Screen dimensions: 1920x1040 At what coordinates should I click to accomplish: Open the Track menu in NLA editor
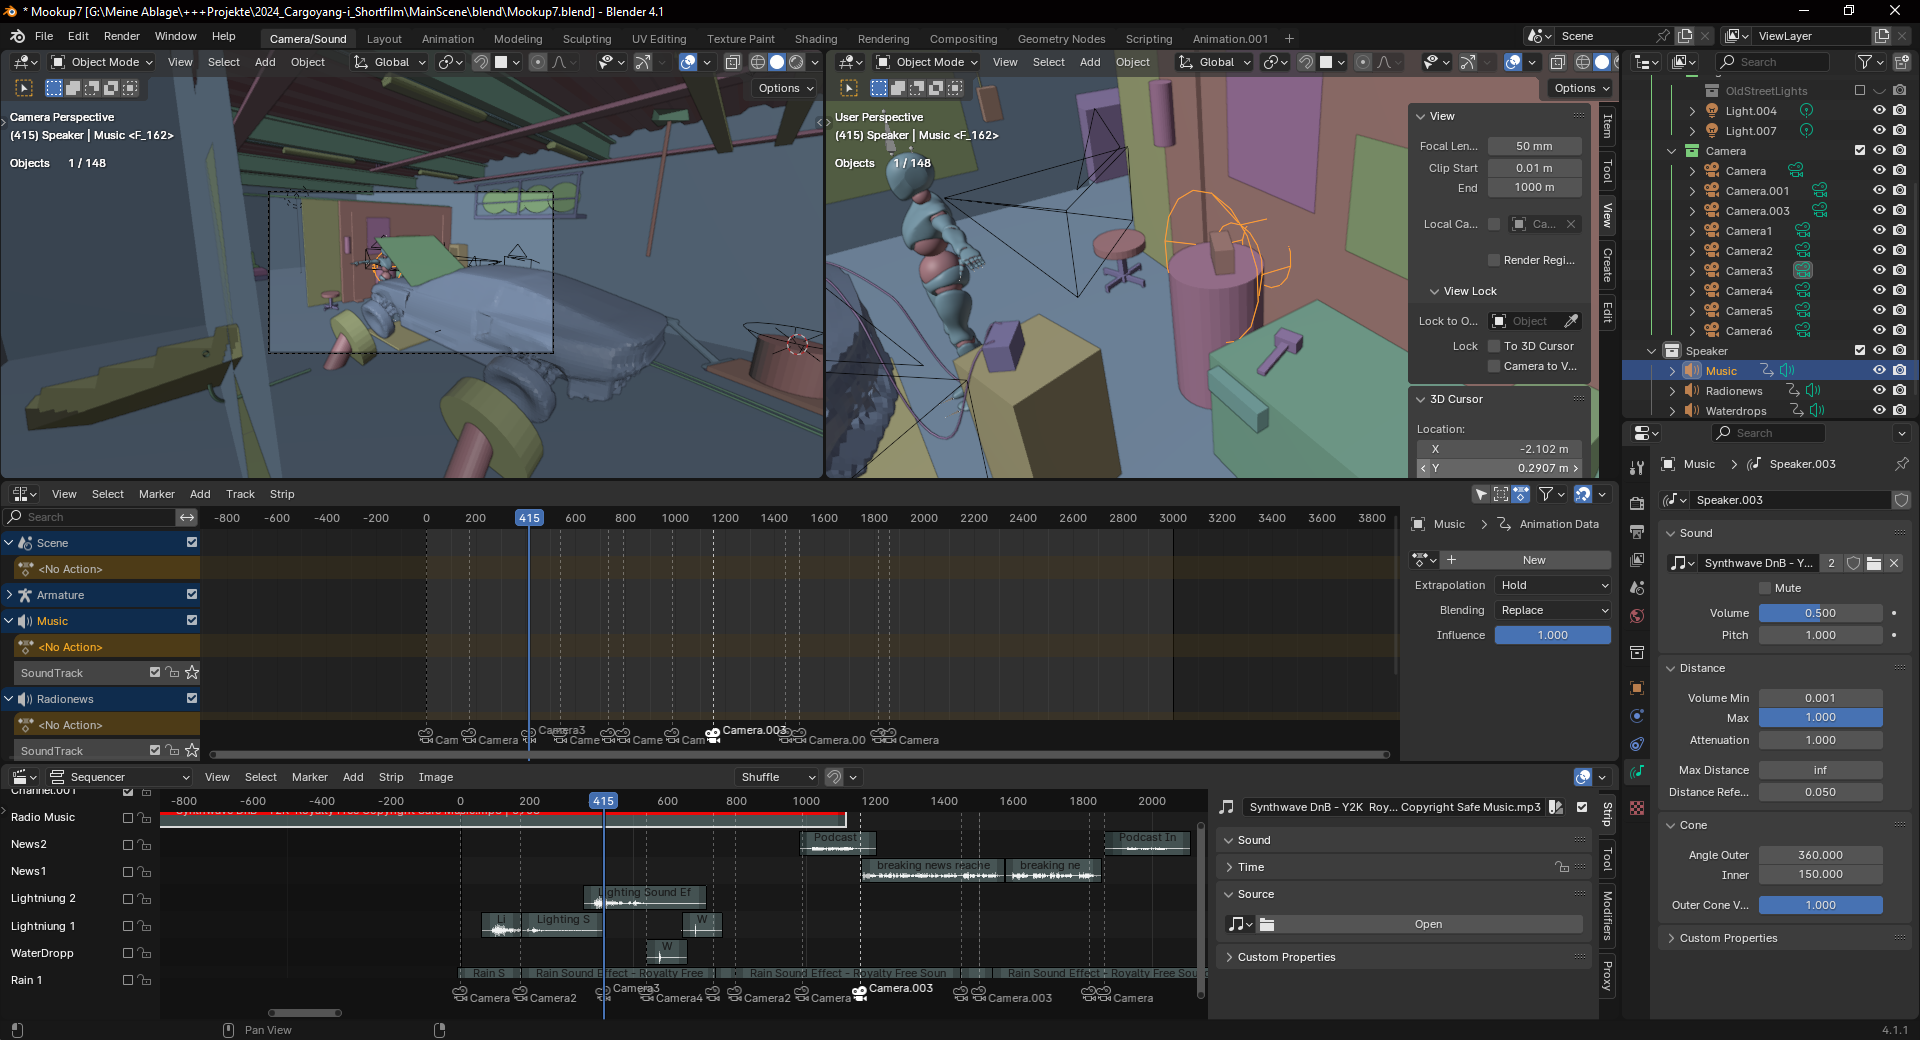[240, 494]
